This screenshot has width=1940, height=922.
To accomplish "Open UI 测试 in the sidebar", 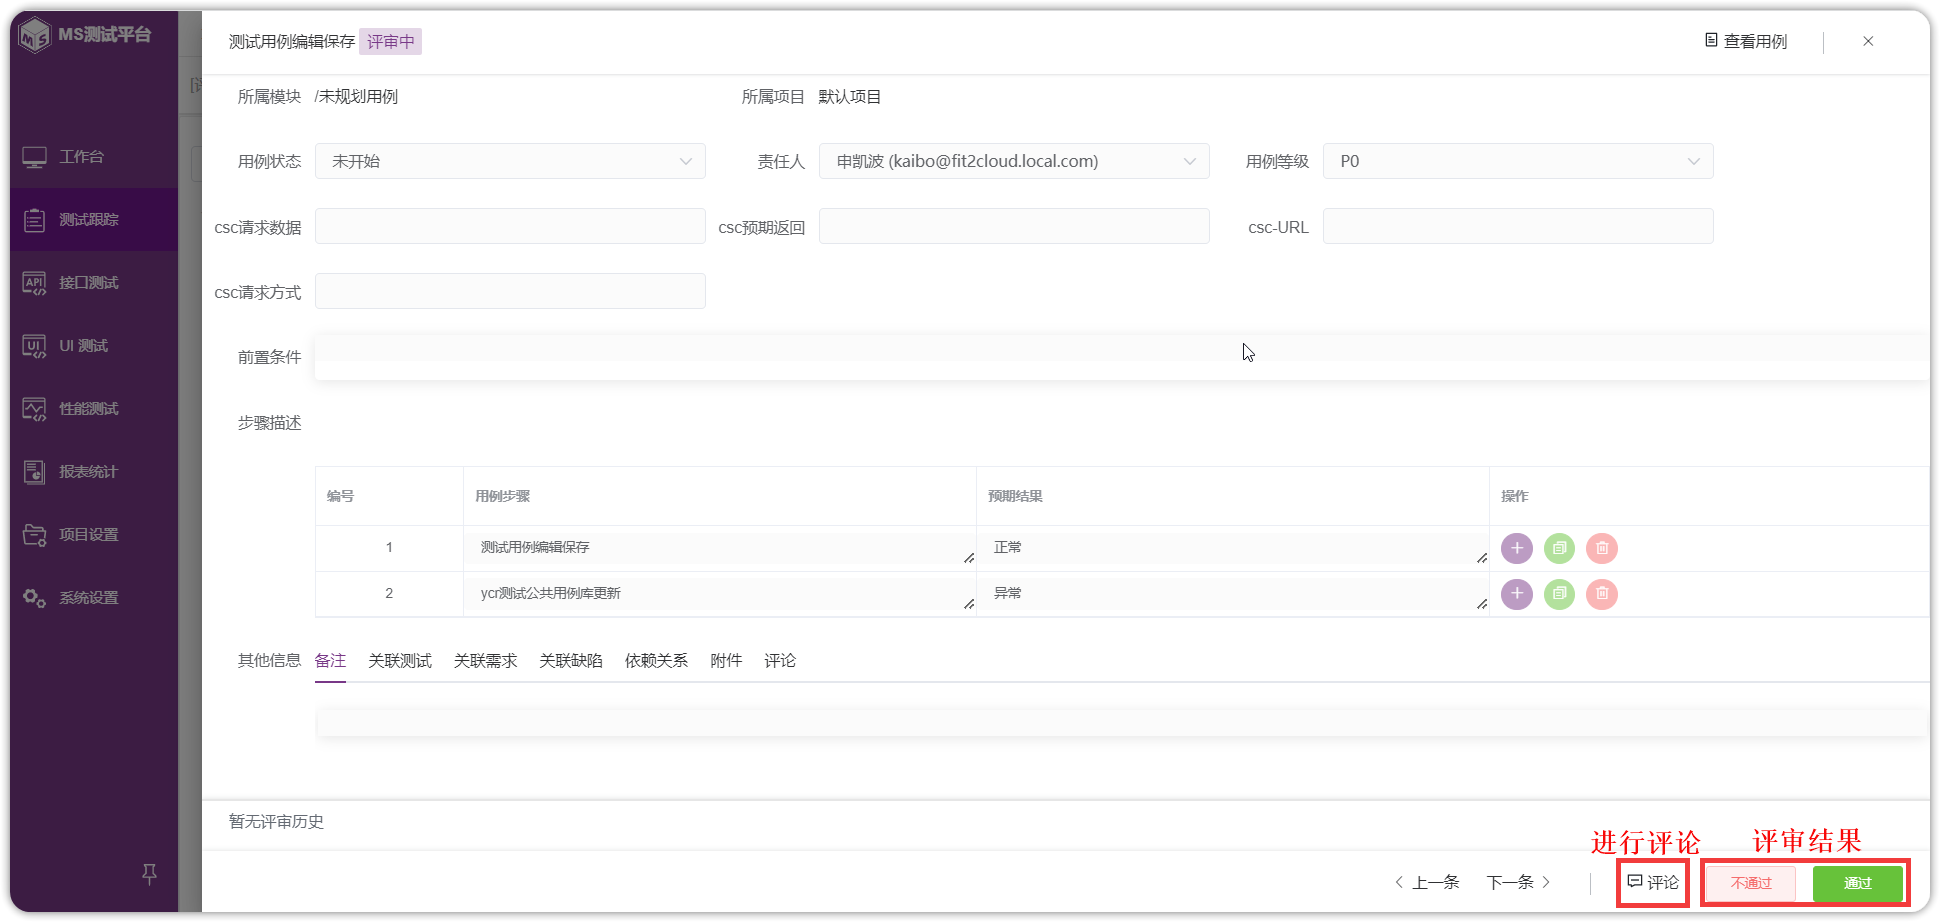I will (94, 346).
